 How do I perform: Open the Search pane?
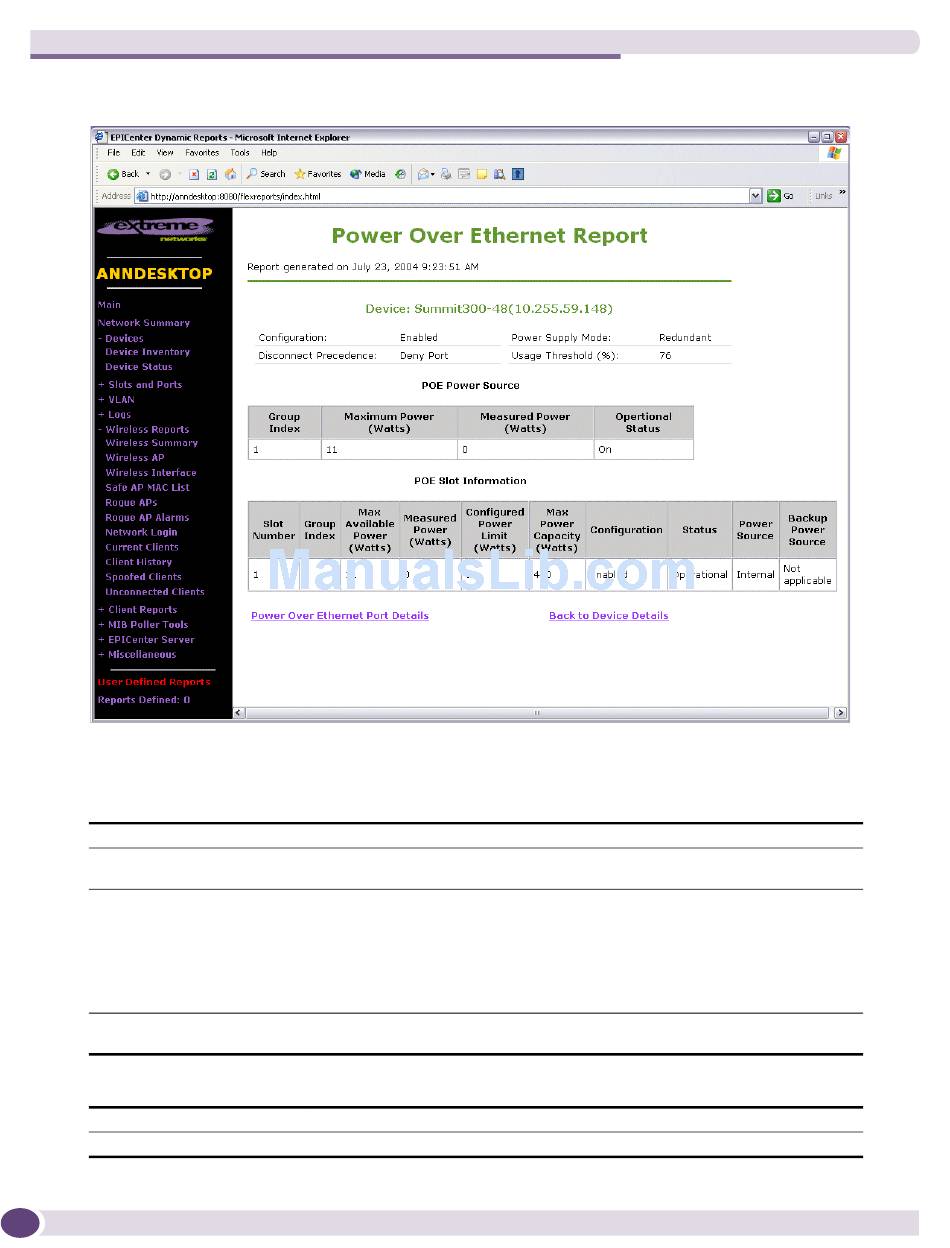click(x=266, y=174)
